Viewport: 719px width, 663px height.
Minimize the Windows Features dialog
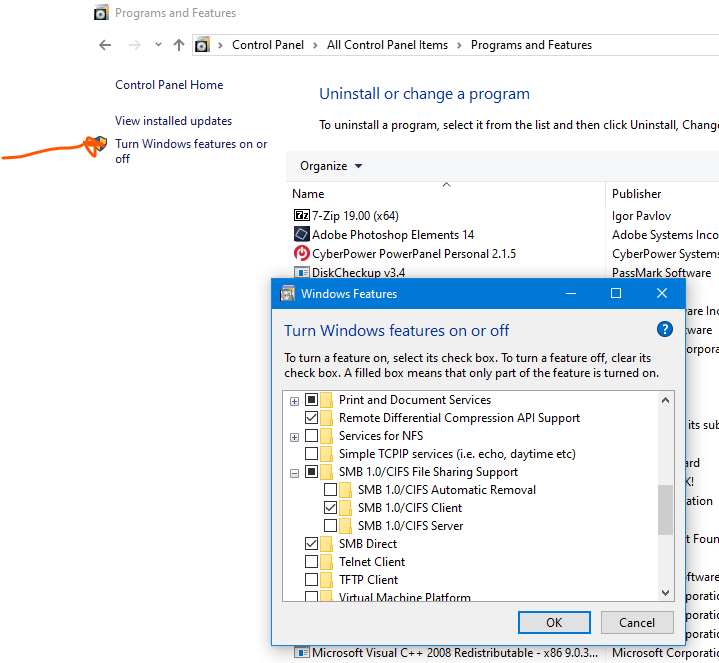pos(571,293)
